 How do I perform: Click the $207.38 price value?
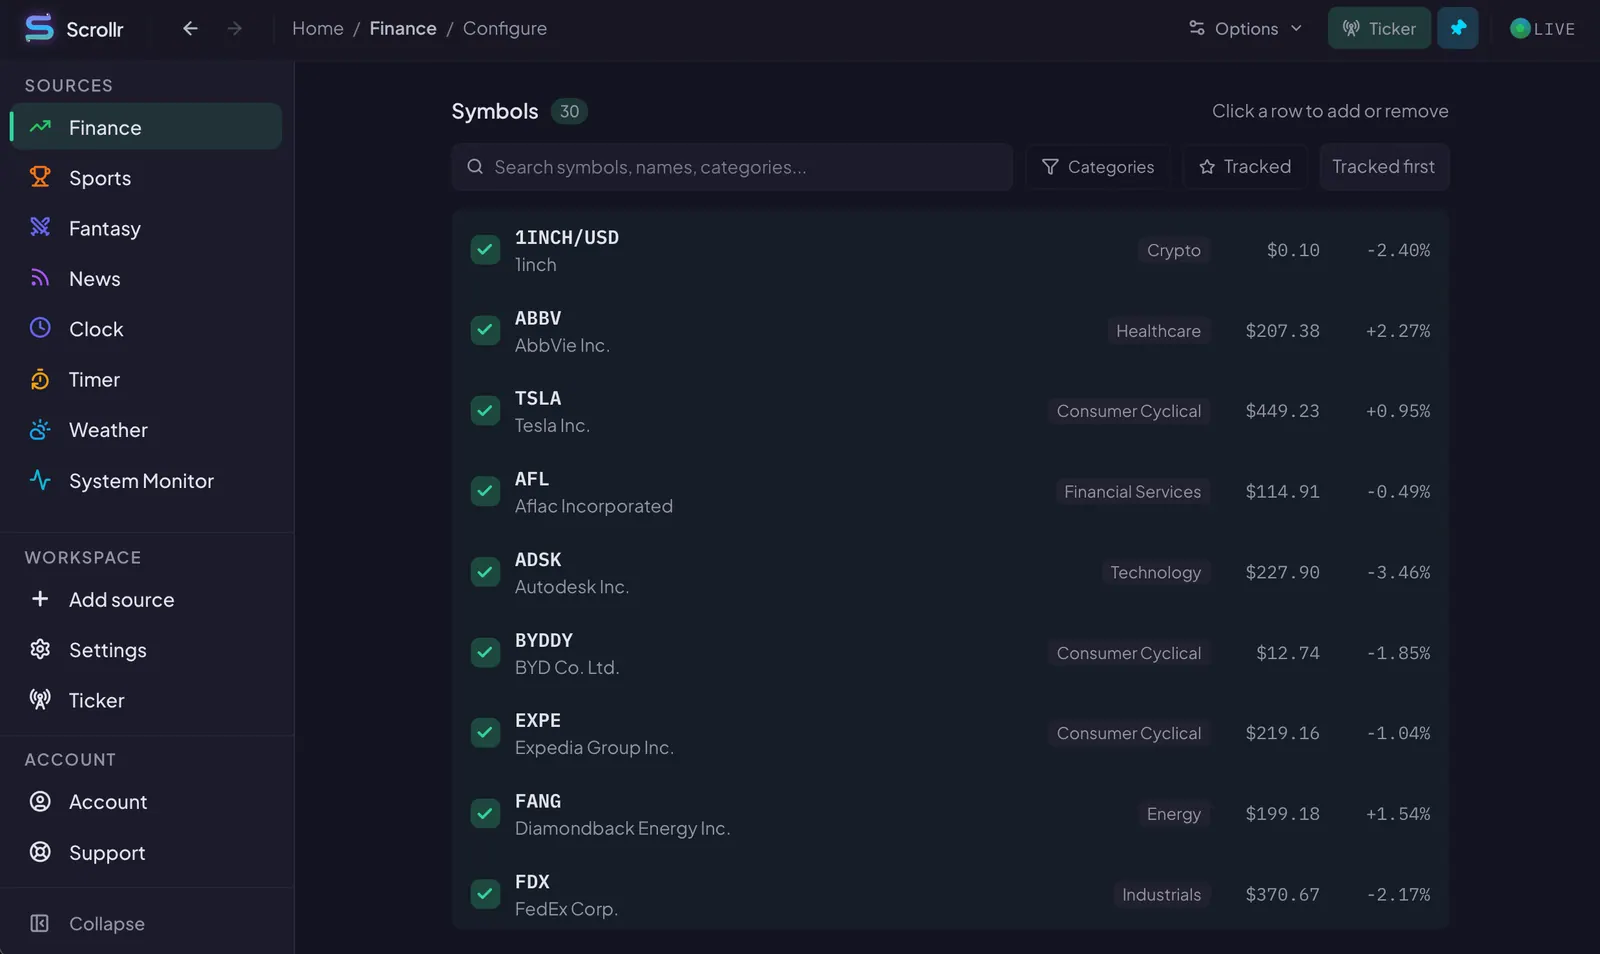point(1282,331)
